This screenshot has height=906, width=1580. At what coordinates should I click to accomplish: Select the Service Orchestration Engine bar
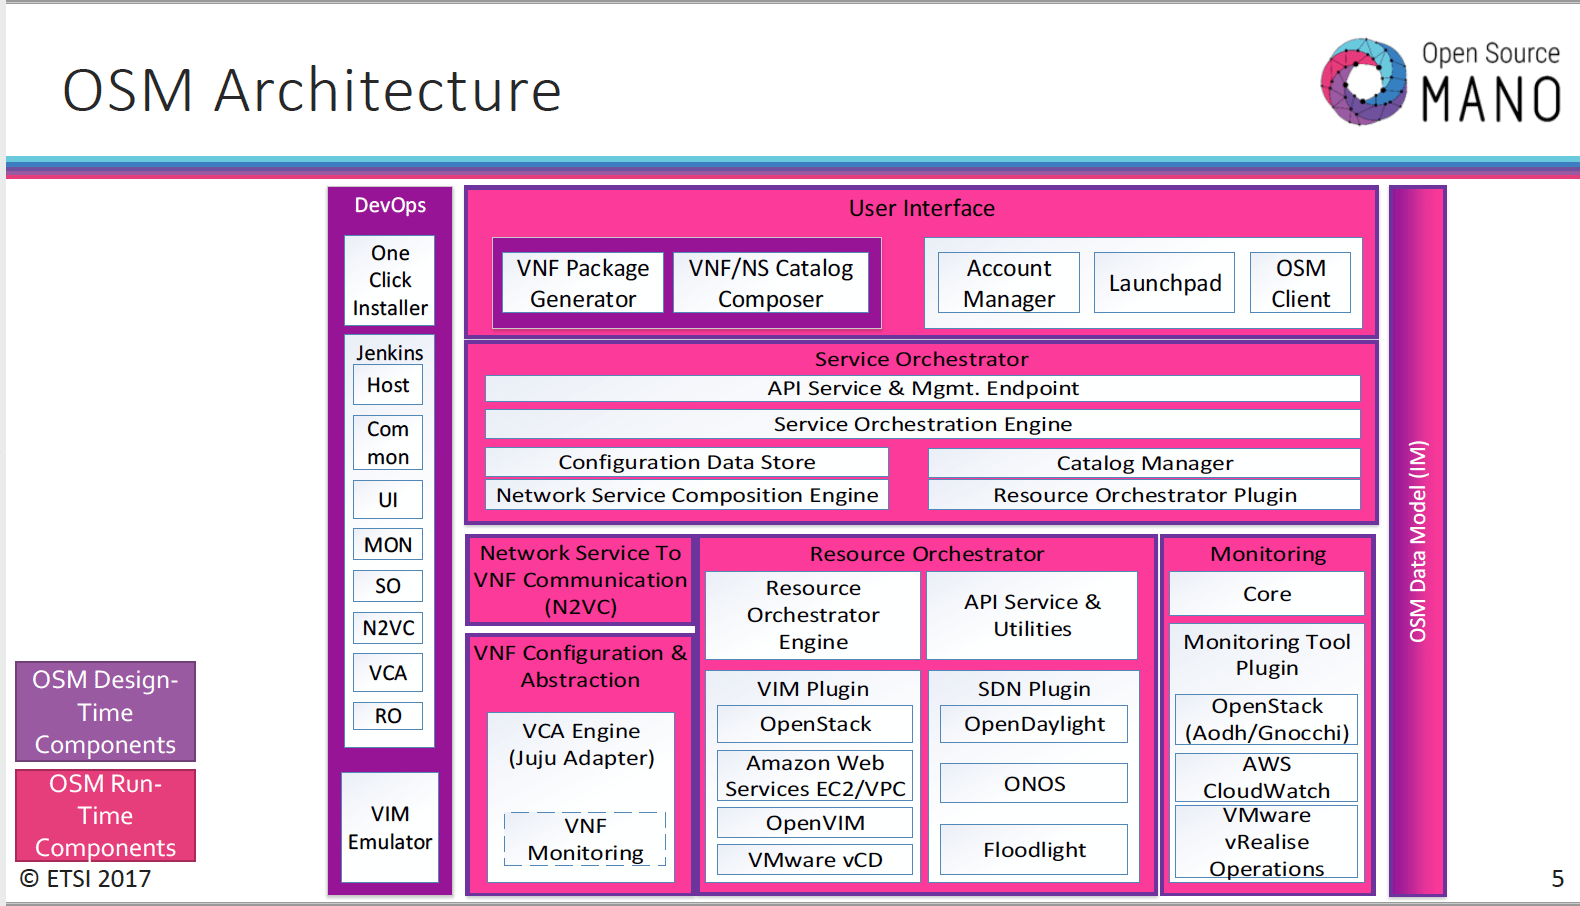pyautogui.click(x=922, y=424)
